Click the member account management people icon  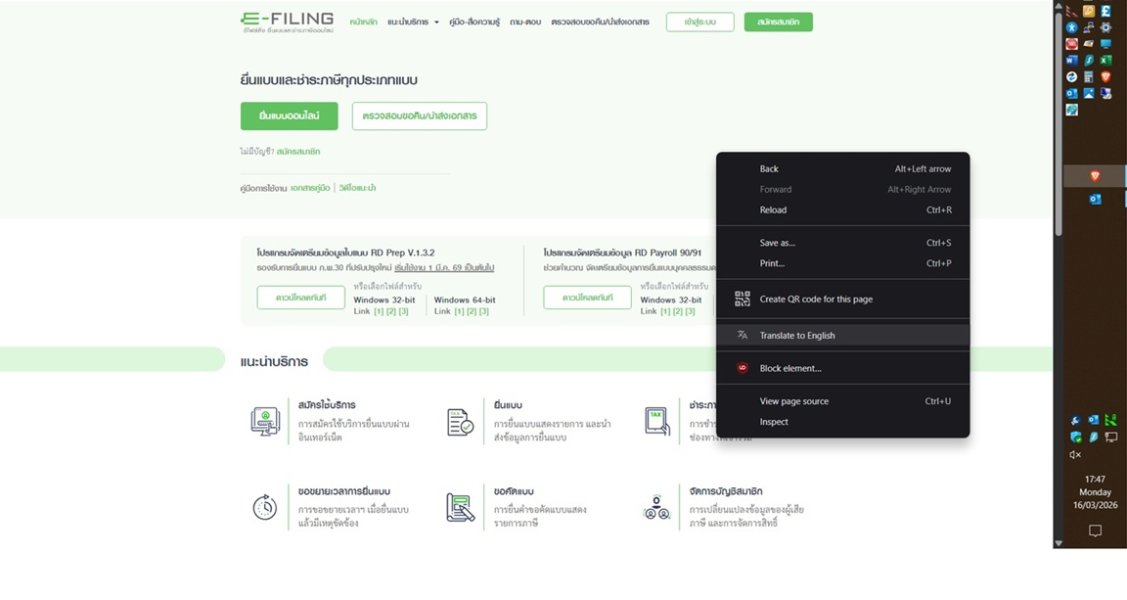[656, 508]
